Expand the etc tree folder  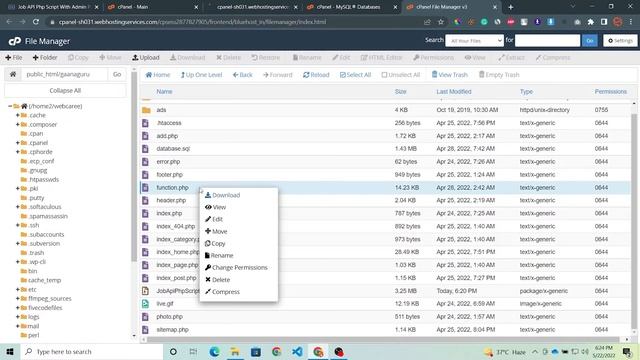point(18,289)
